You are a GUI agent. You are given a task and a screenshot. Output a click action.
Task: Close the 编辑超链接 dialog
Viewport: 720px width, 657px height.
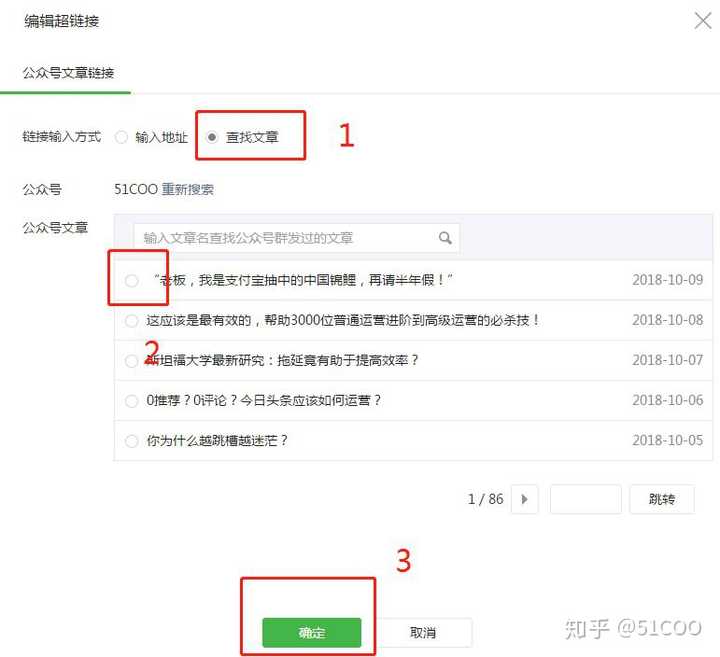pyautogui.click(x=703, y=21)
